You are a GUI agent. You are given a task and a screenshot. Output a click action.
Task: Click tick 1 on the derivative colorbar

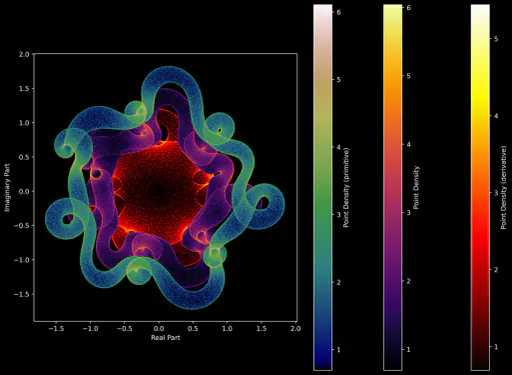(x=496, y=347)
